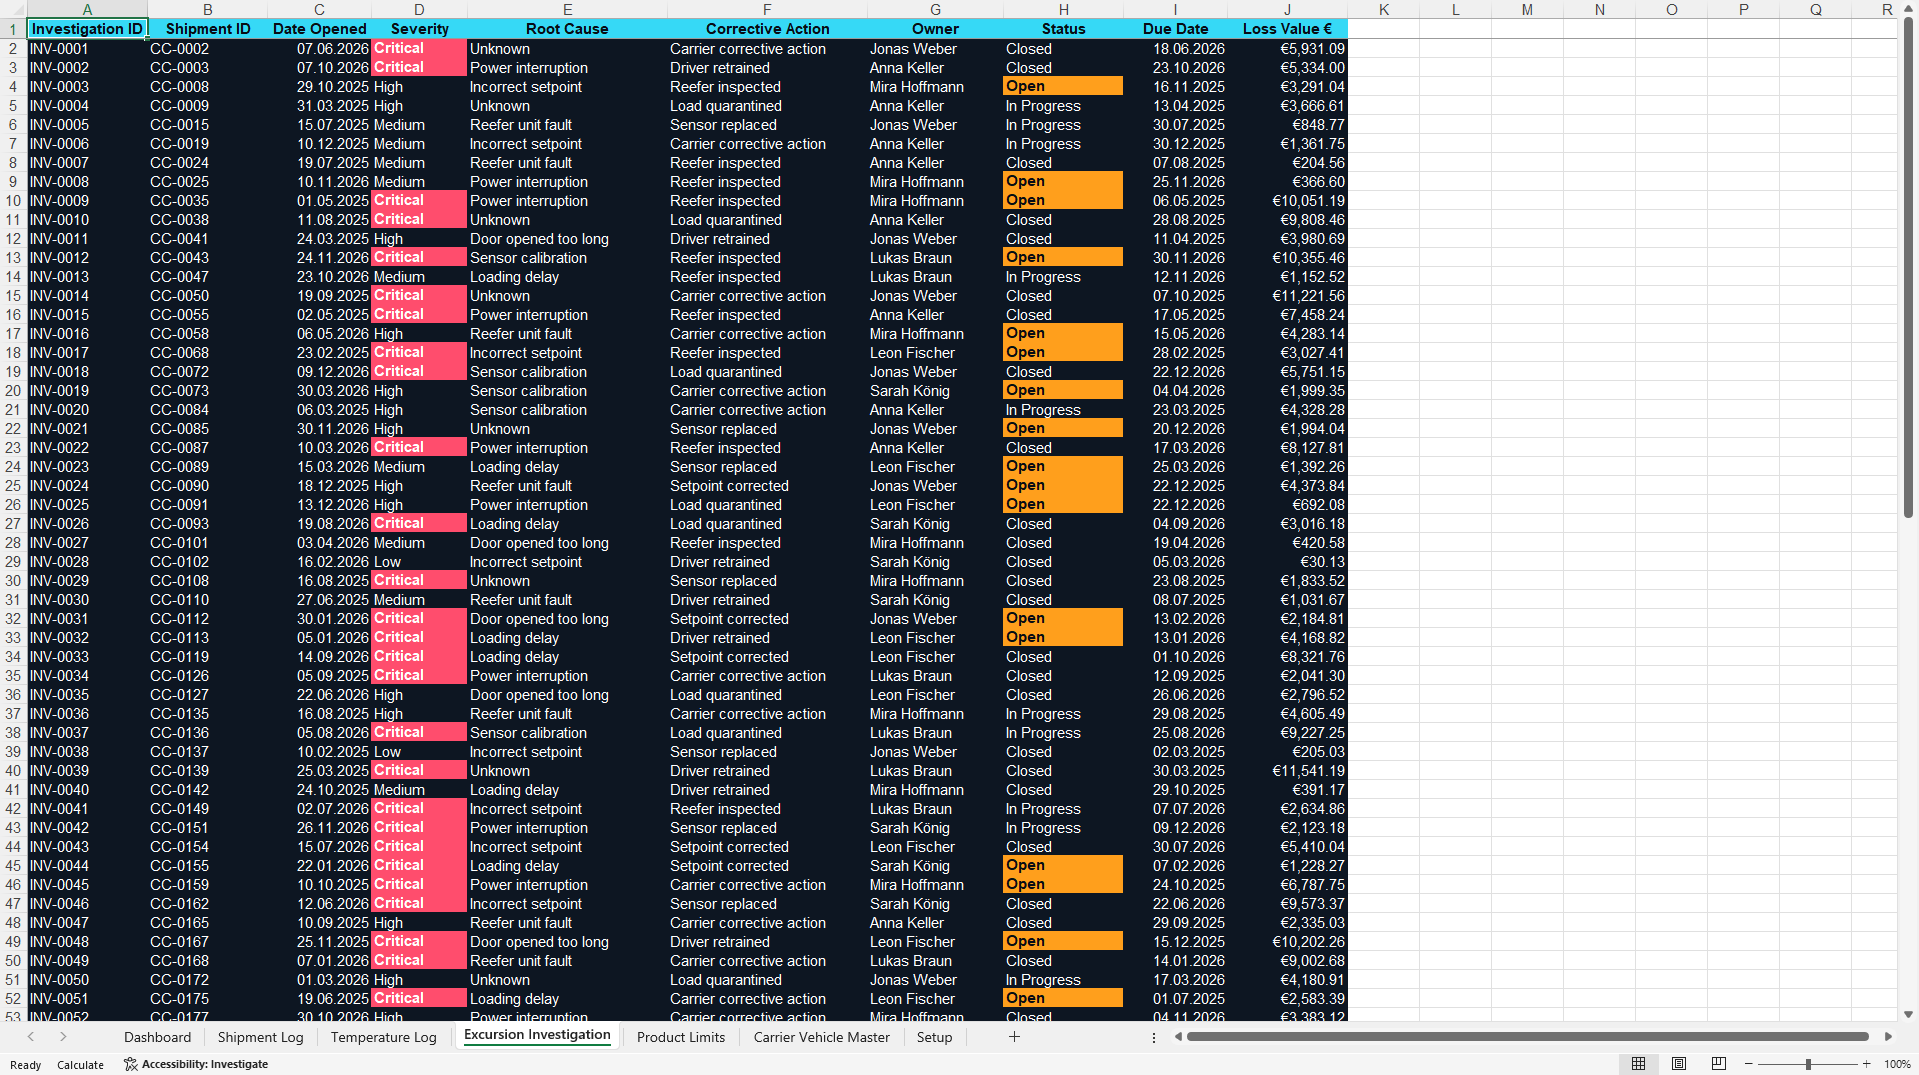
Task: Select Open status cell for INV-0003
Action: (1063, 87)
